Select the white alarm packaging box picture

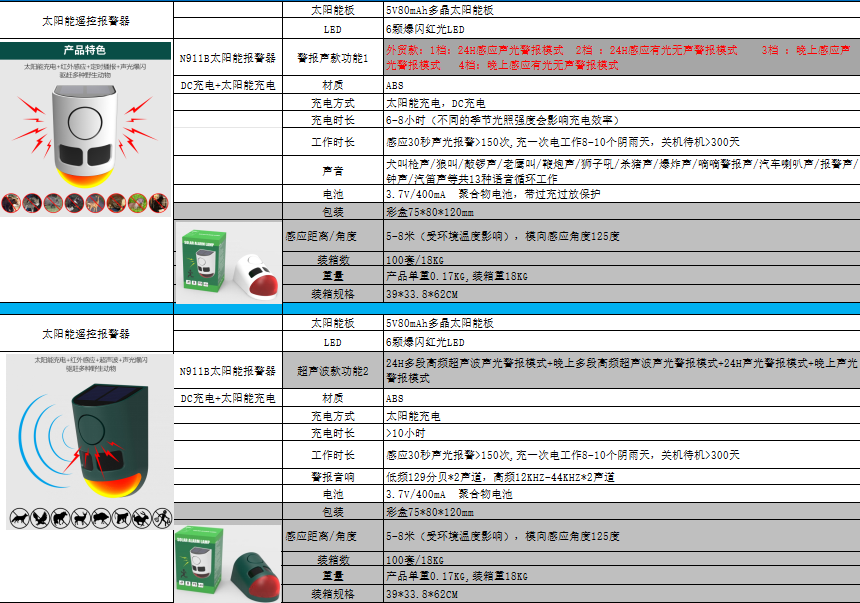228,265
